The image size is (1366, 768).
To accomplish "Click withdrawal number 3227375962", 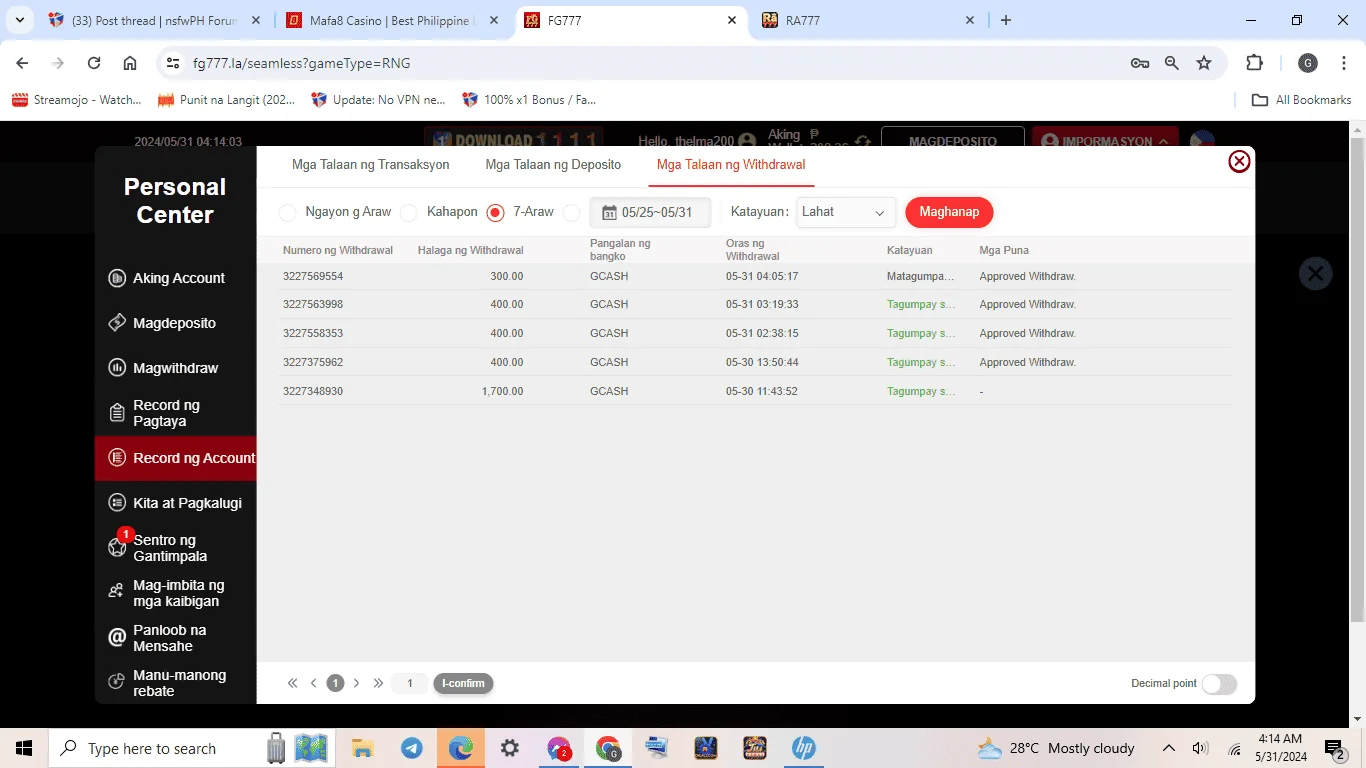I will coord(313,362).
